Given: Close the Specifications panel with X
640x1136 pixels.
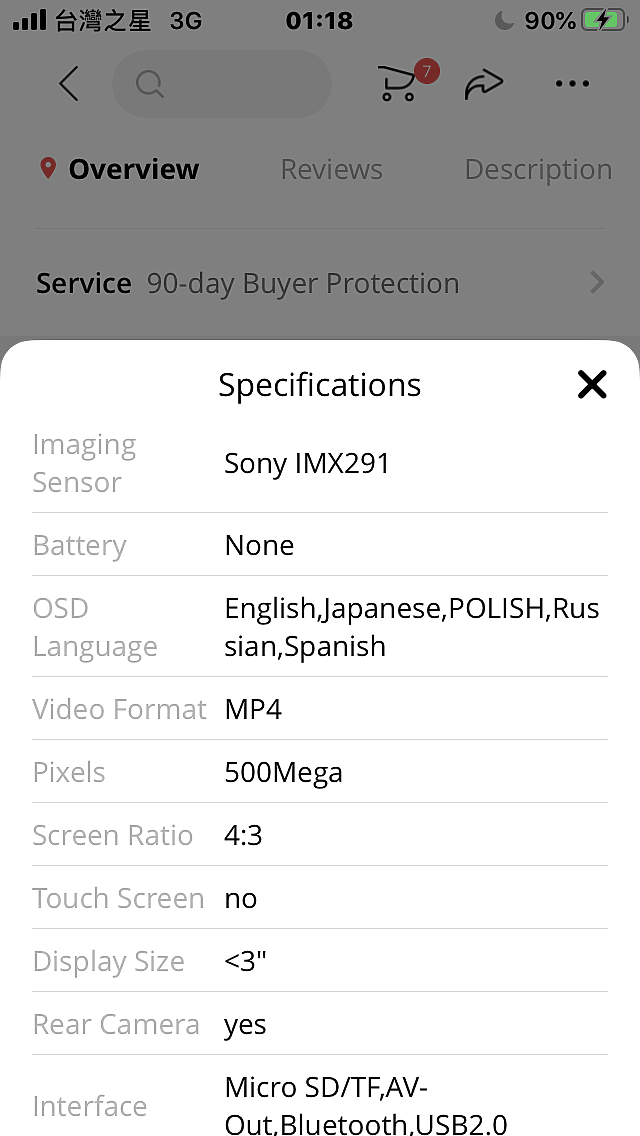Looking at the screenshot, I should pyautogui.click(x=591, y=384).
